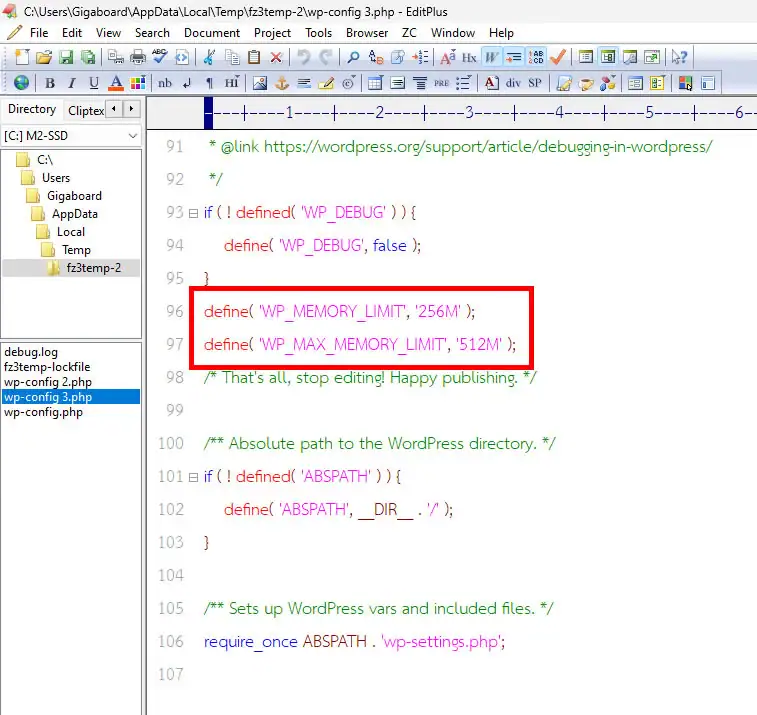The image size is (757, 715).
Task: Open the special character dropdown
Action: pos(349,83)
